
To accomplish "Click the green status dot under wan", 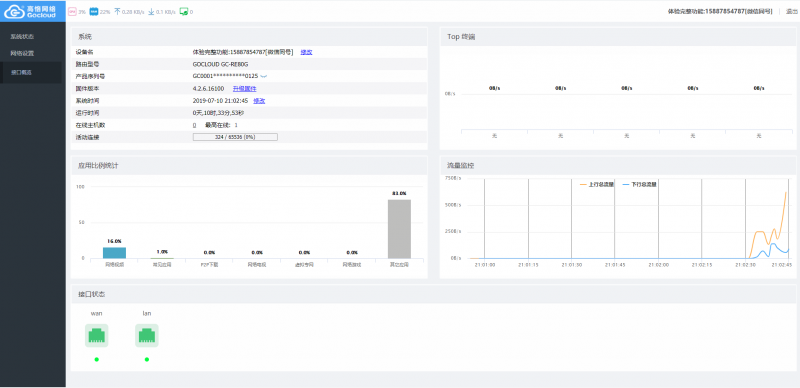I will (96, 359).
